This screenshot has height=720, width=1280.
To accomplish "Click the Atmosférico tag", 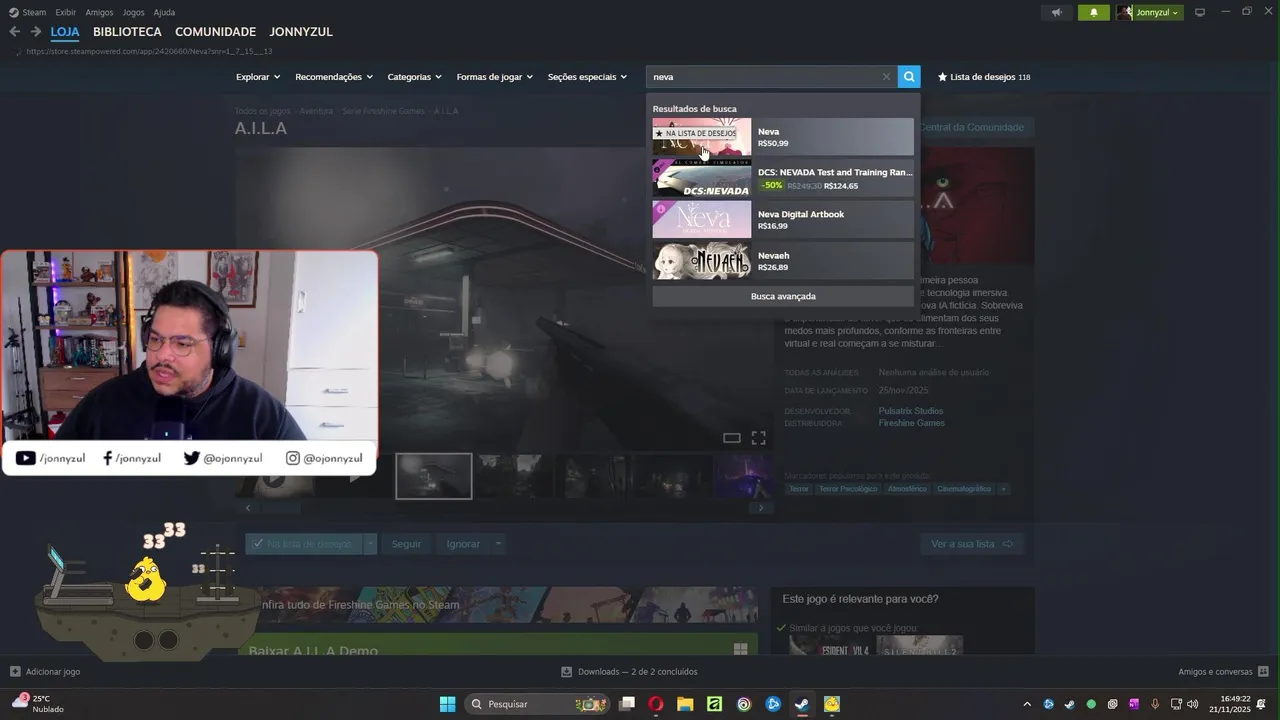I will coord(908,489).
